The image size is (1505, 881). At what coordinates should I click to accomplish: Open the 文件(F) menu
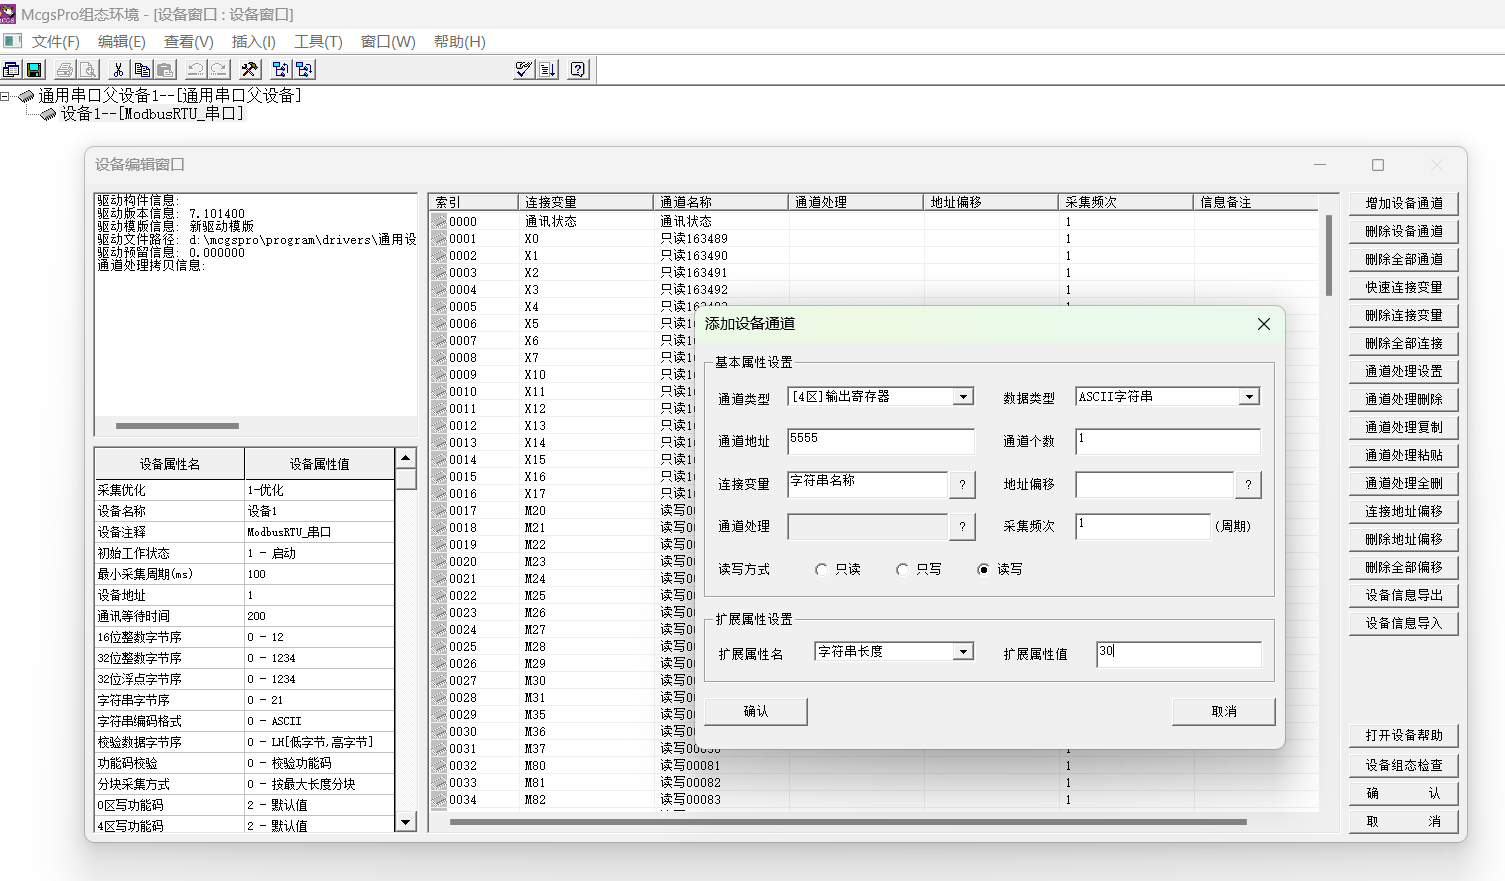[x=55, y=41]
